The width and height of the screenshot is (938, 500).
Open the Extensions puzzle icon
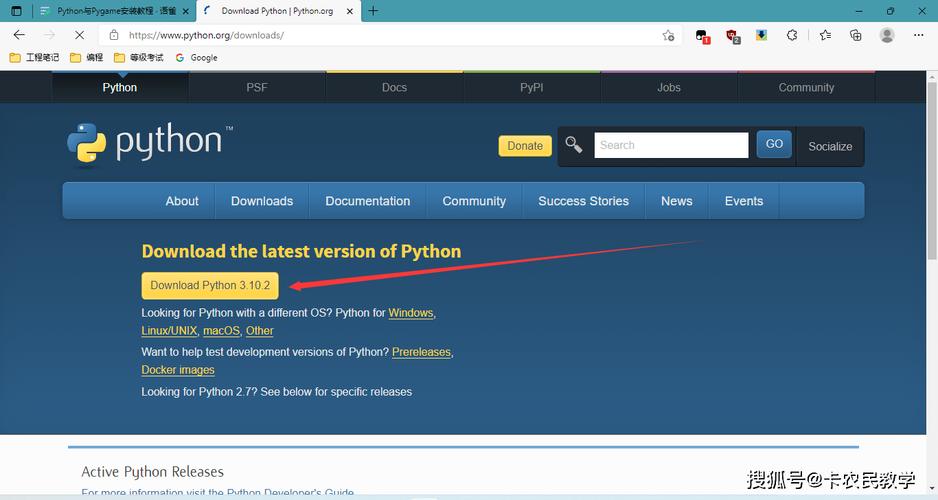[792, 35]
